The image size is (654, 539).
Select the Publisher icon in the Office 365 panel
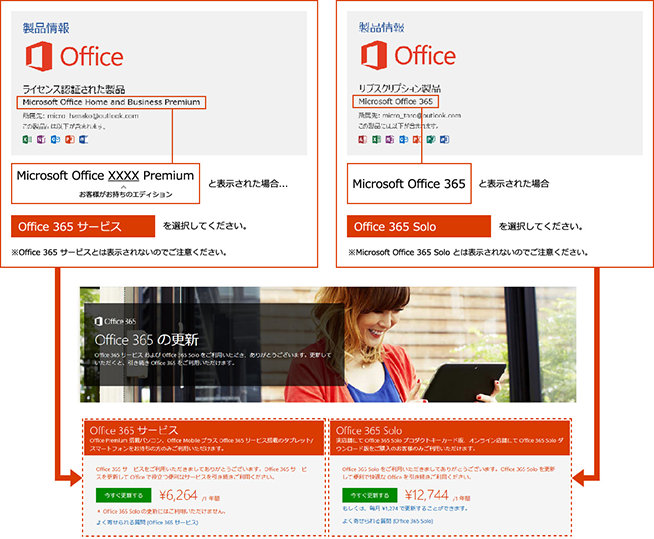tap(432, 140)
